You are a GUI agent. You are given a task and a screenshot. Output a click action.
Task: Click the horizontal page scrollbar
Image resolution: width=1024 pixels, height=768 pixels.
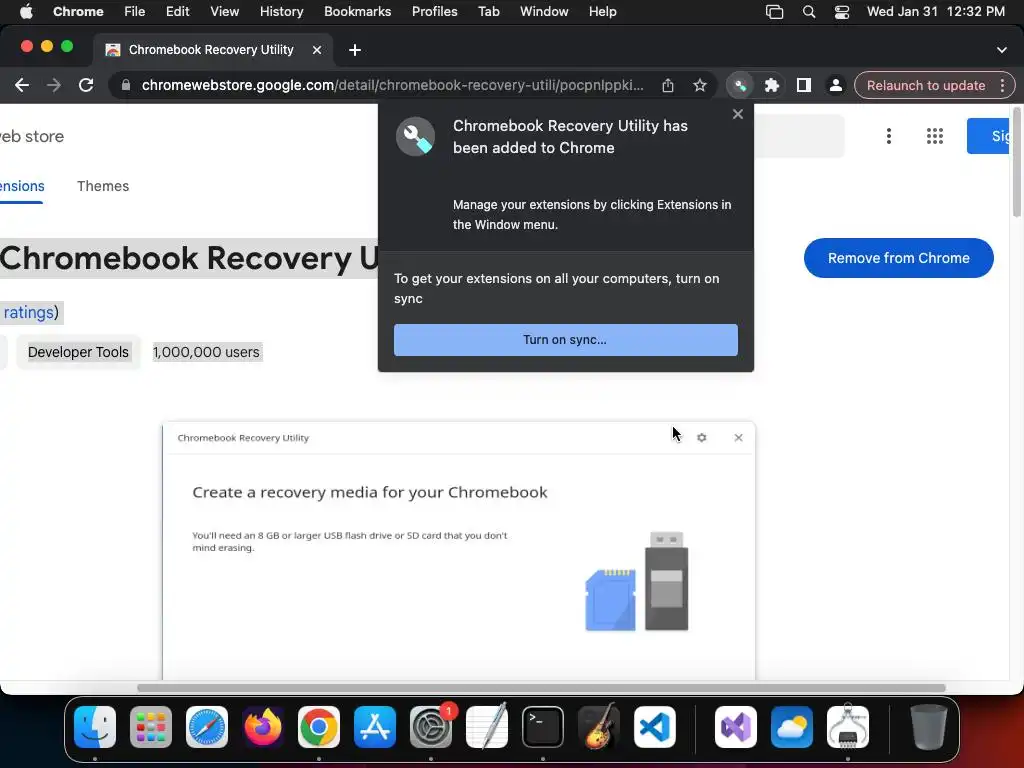[541, 688]
